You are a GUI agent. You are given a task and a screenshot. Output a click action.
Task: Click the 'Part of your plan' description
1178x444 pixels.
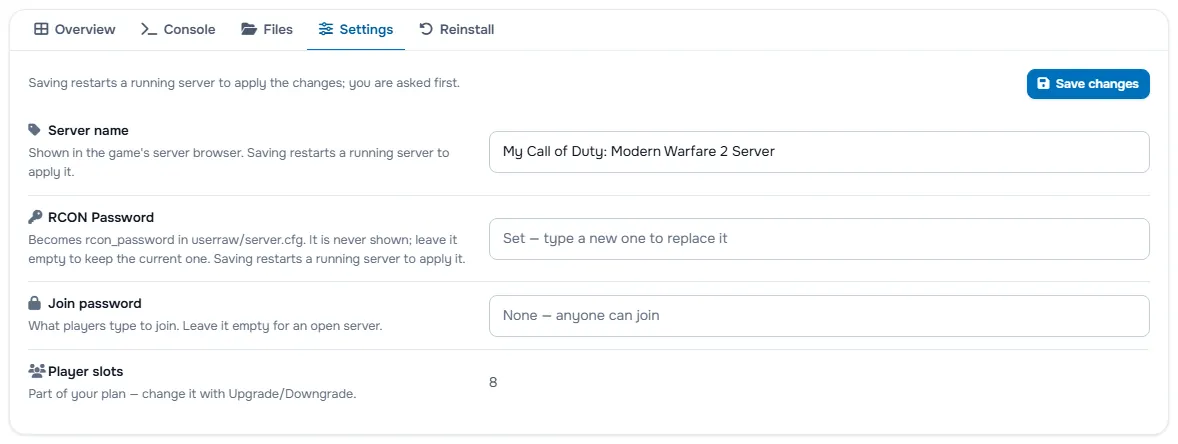click(x=192, y=394)
